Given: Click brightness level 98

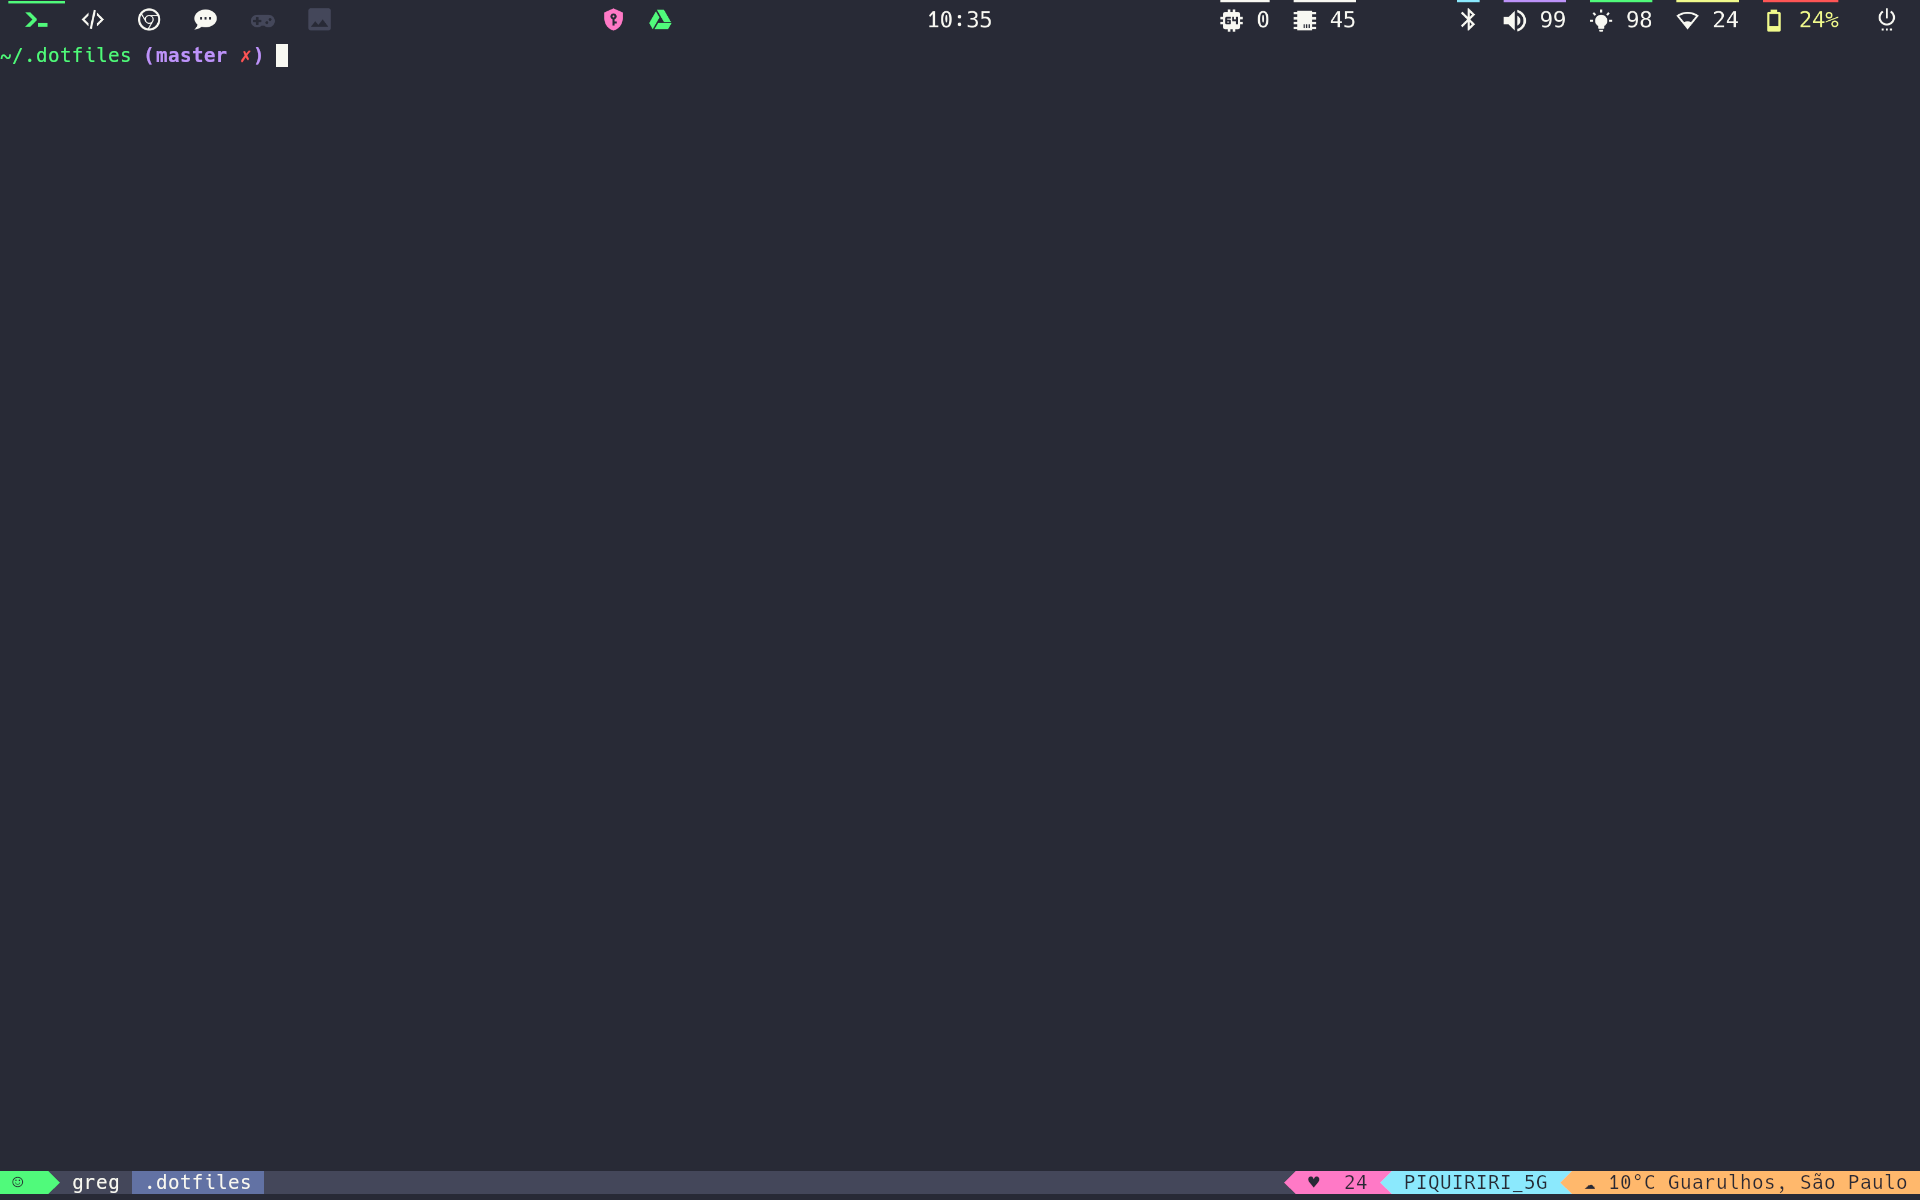Looking at the screenshot, I should point(1639,20).
